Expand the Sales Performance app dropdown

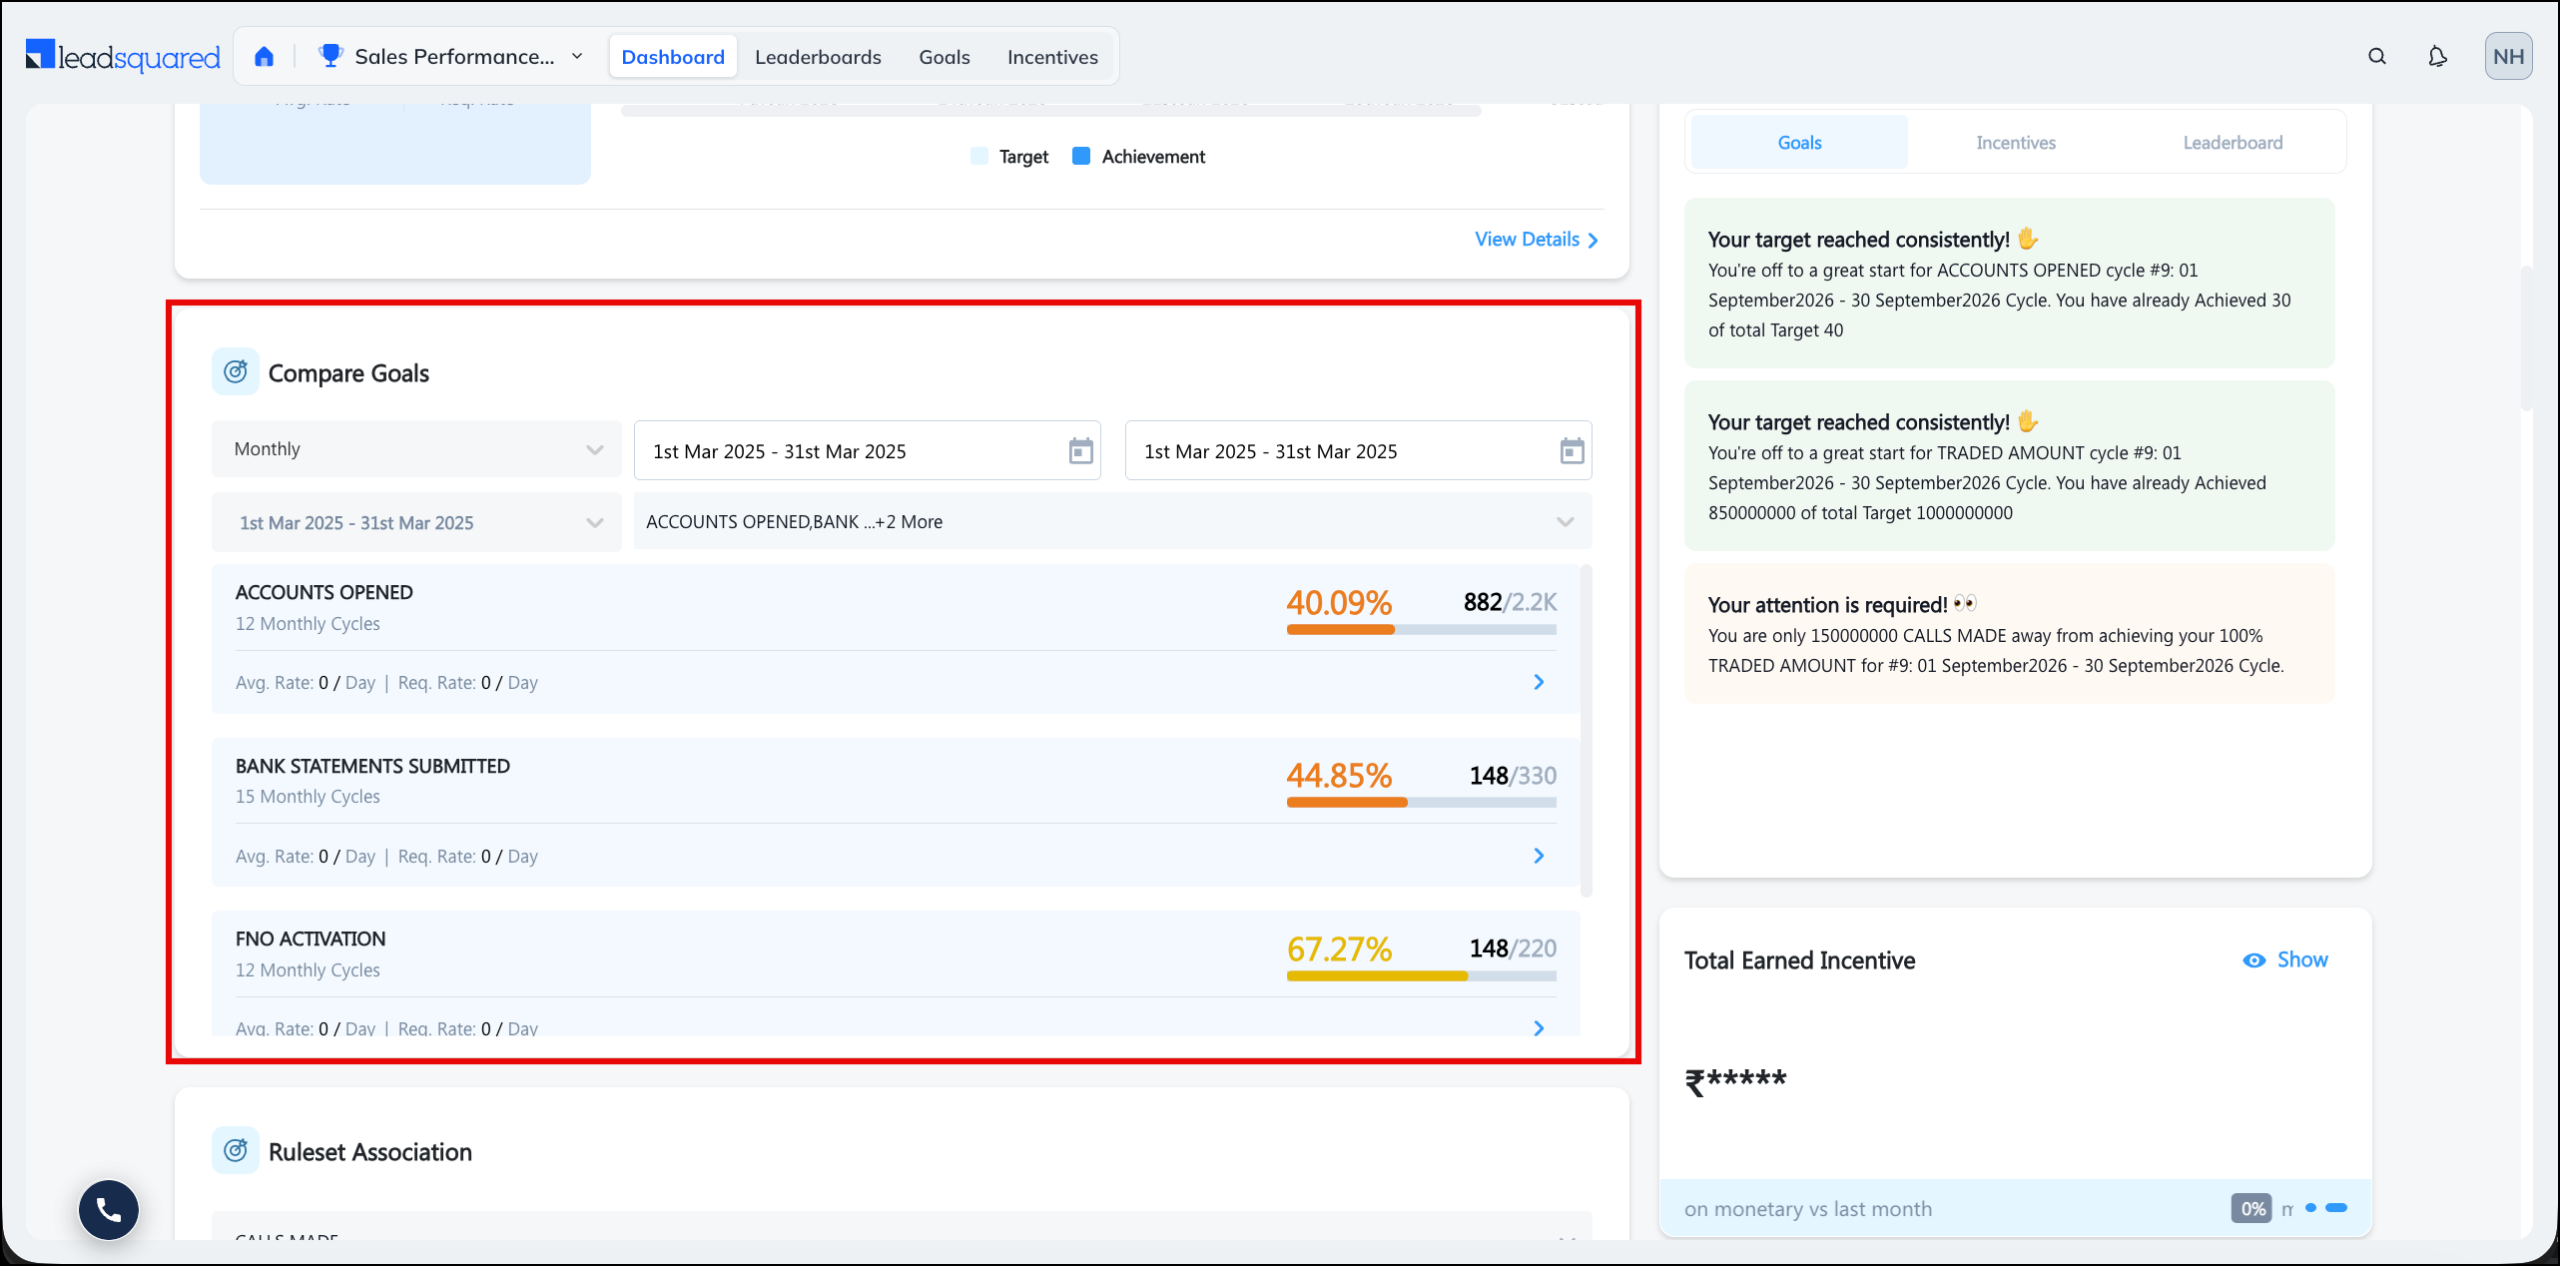click(577, 57)
